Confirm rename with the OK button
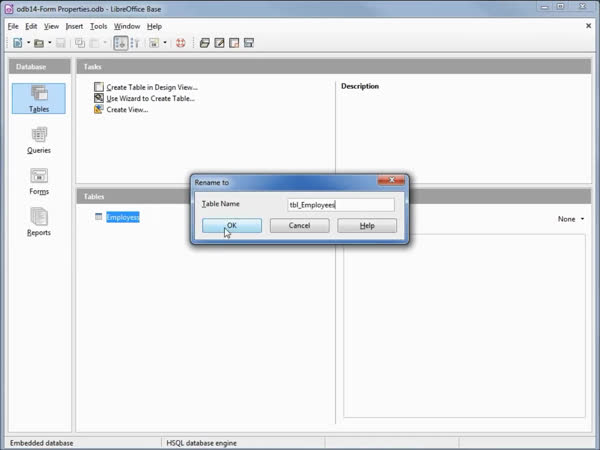The width and height of the screenshot is (600, 450). coord(232,225)
